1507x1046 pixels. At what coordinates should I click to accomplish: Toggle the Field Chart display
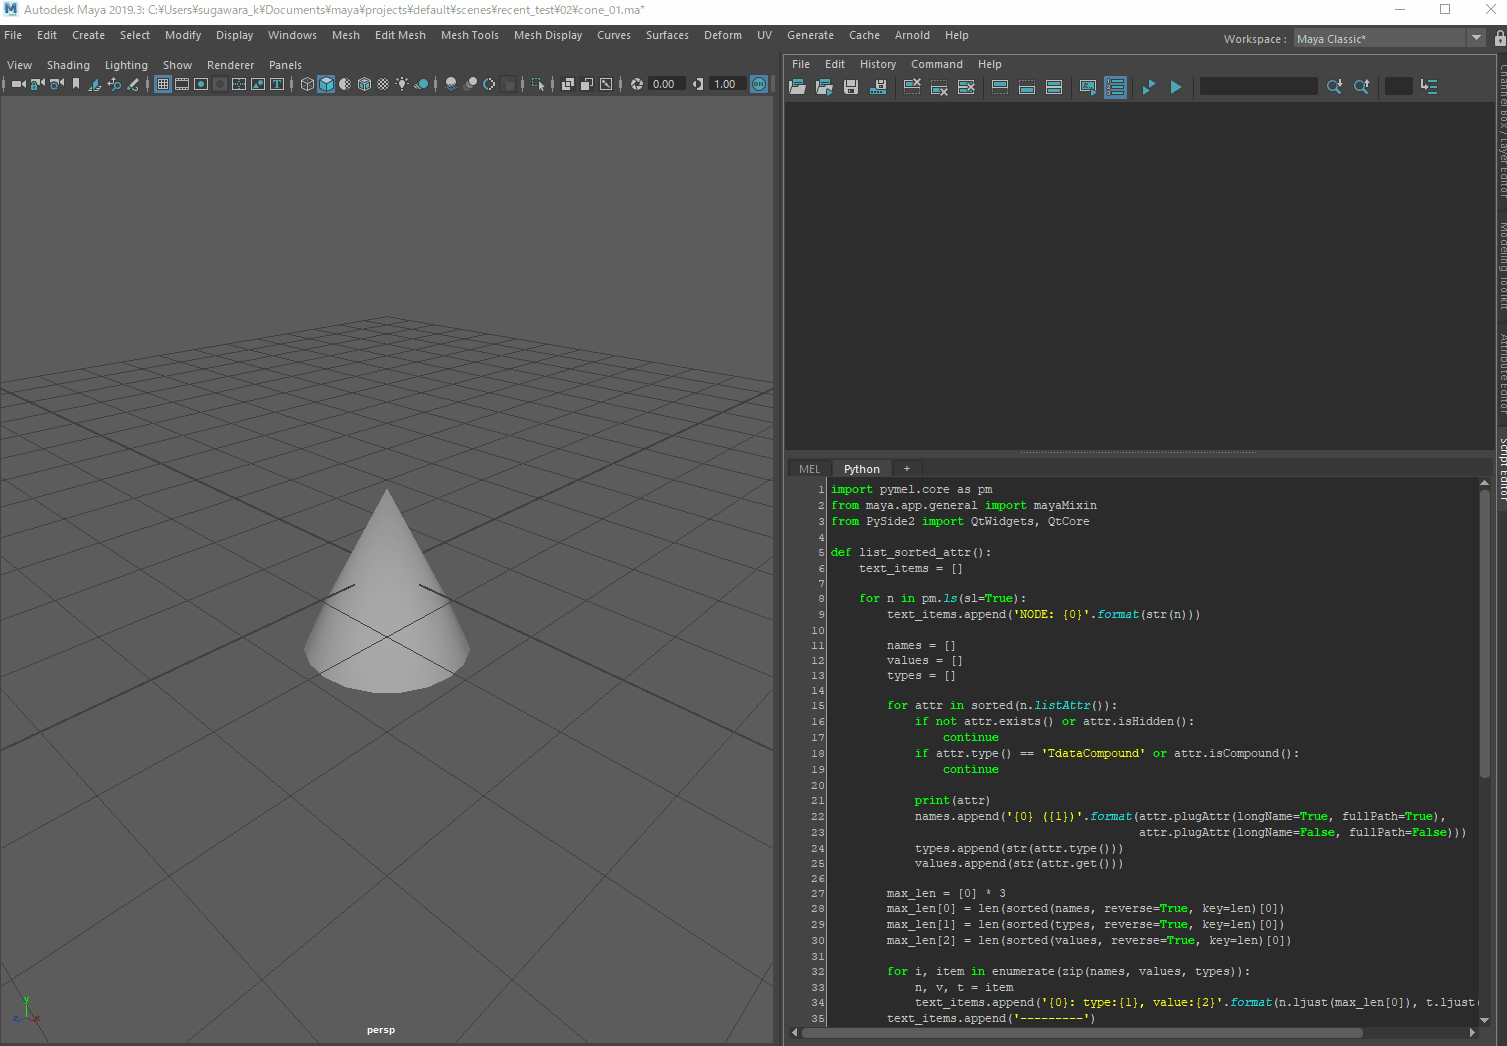click(239, 84)
